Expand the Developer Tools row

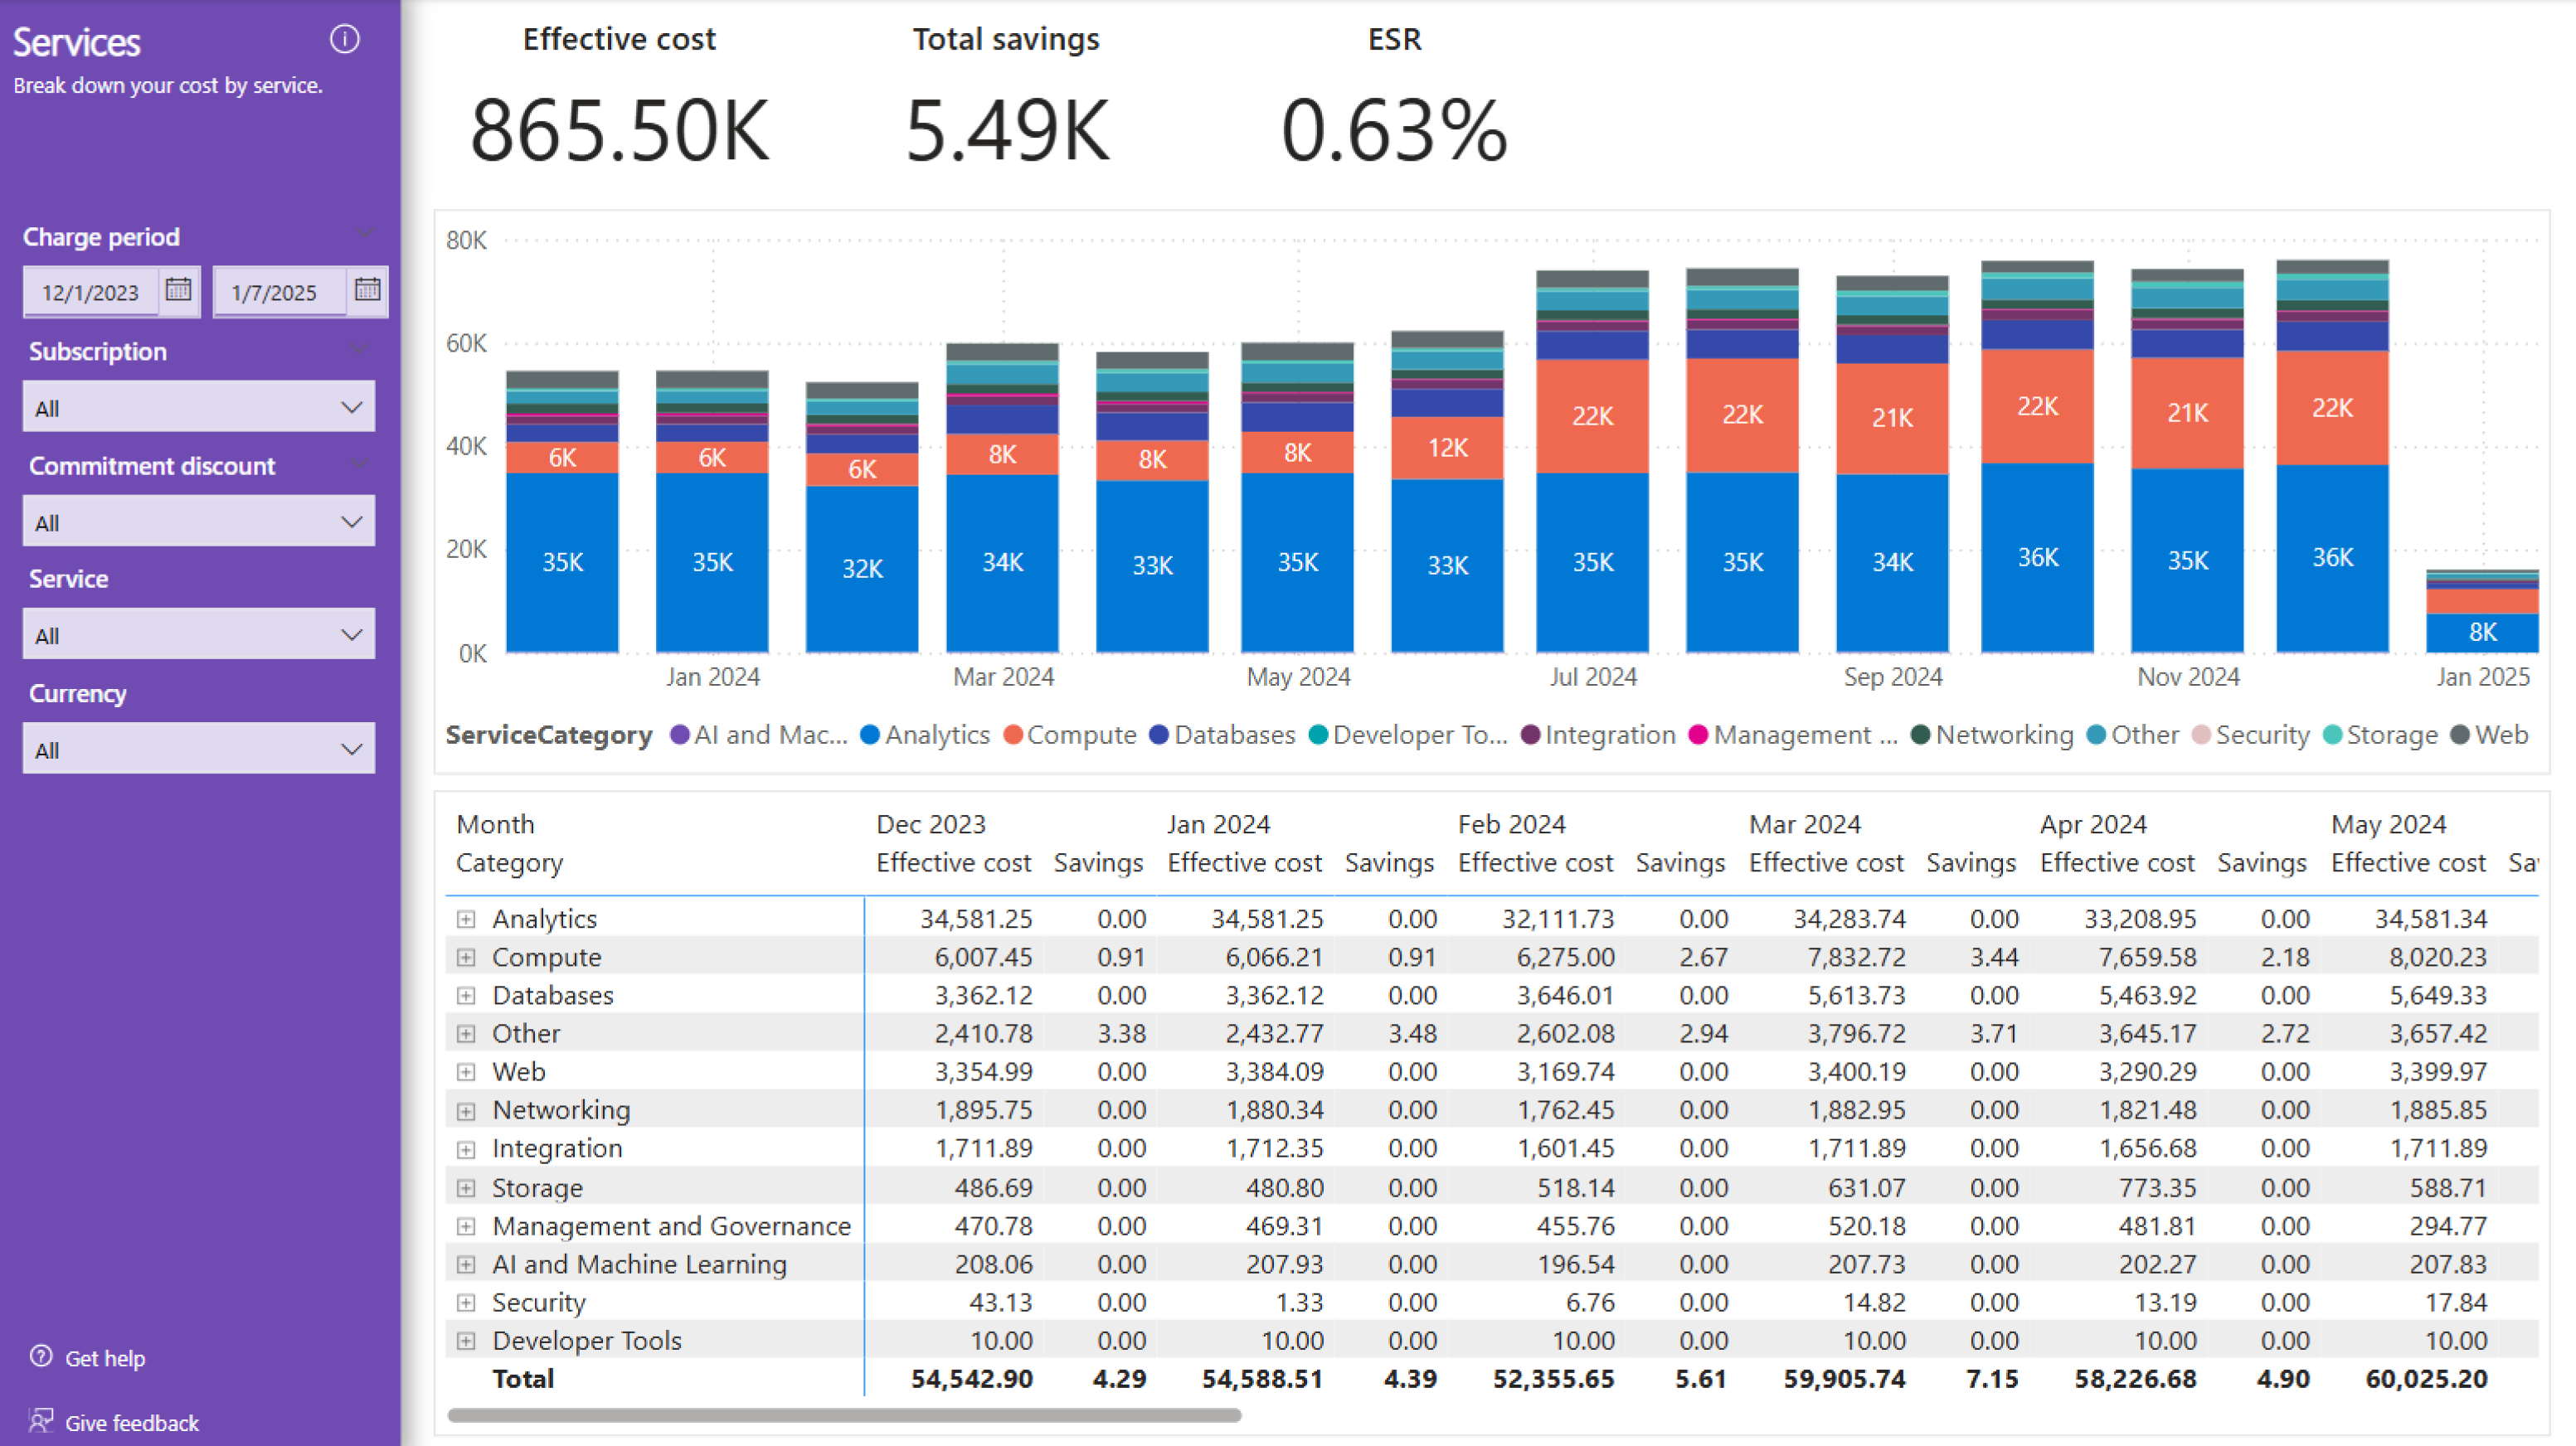click(466, 1340)
